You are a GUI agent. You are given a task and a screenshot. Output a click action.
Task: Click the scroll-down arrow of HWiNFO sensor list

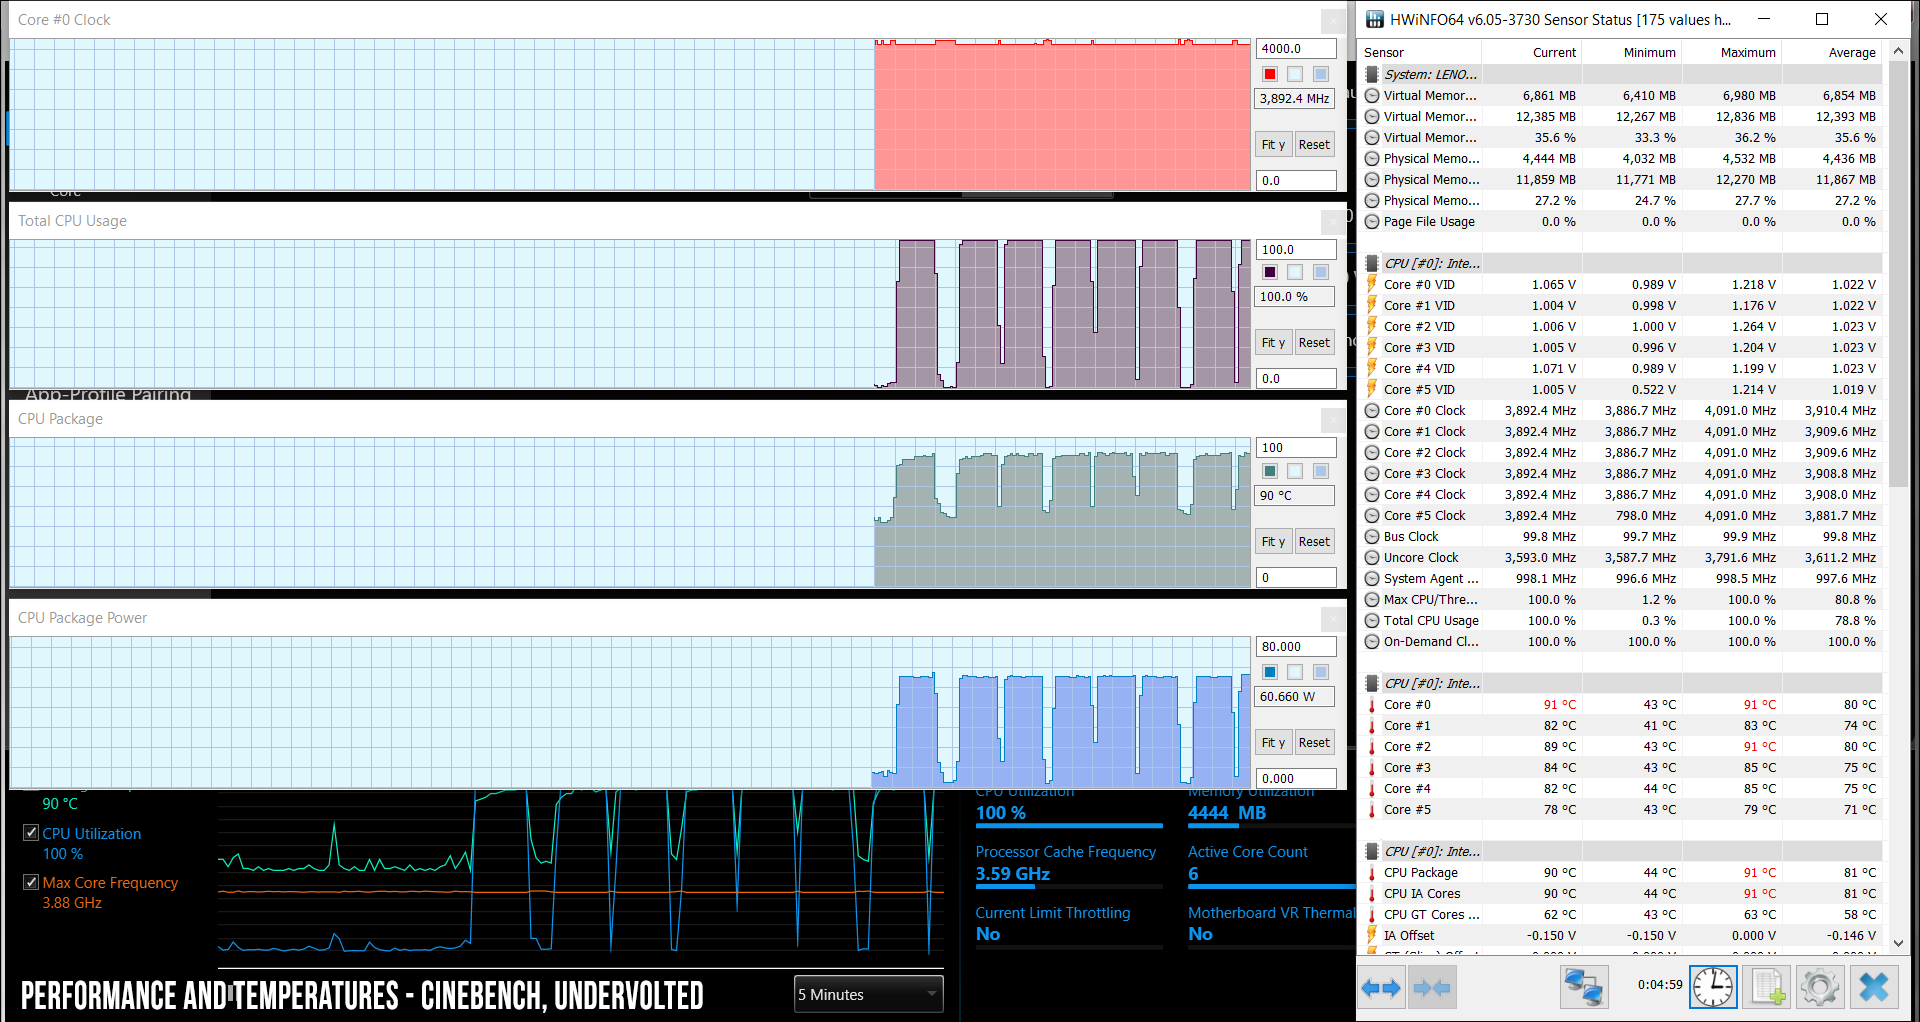tap(1898, 942)
